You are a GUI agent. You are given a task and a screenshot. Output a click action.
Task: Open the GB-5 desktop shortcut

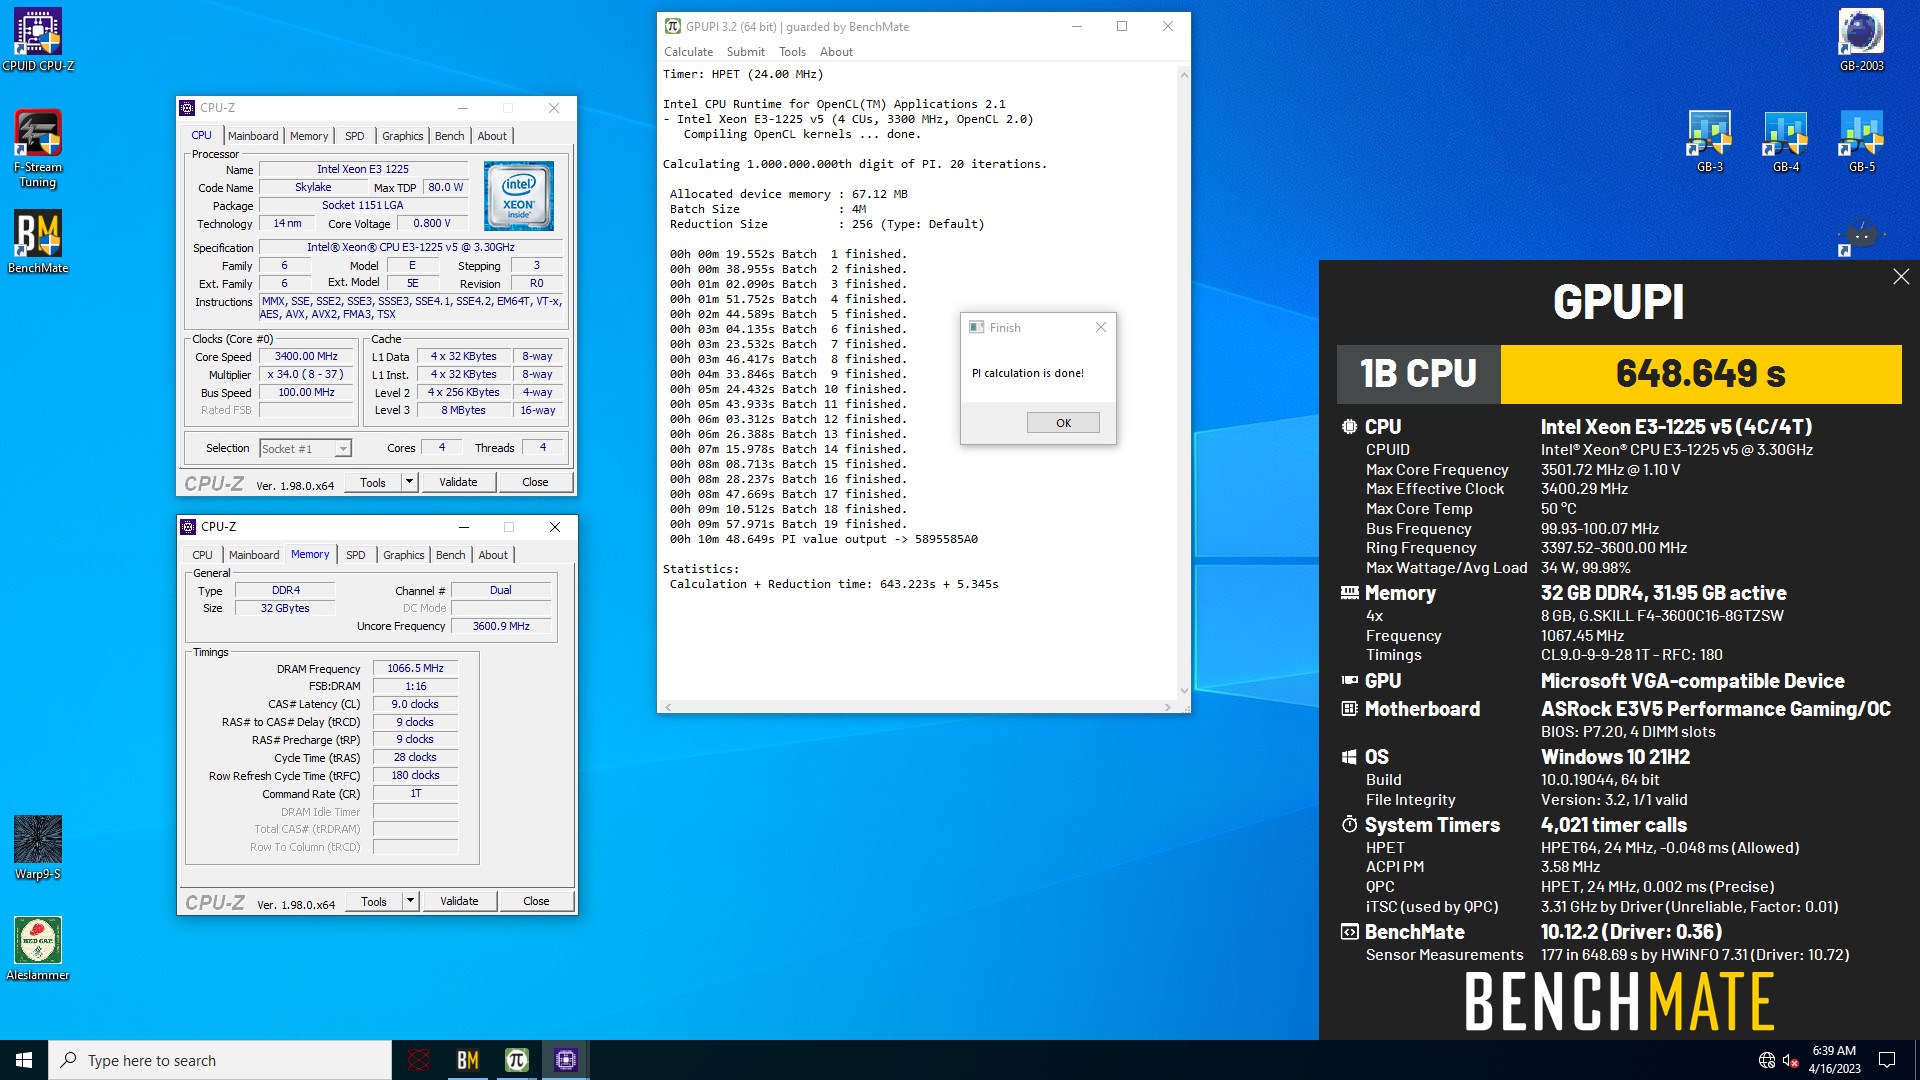click(1861, 142)
